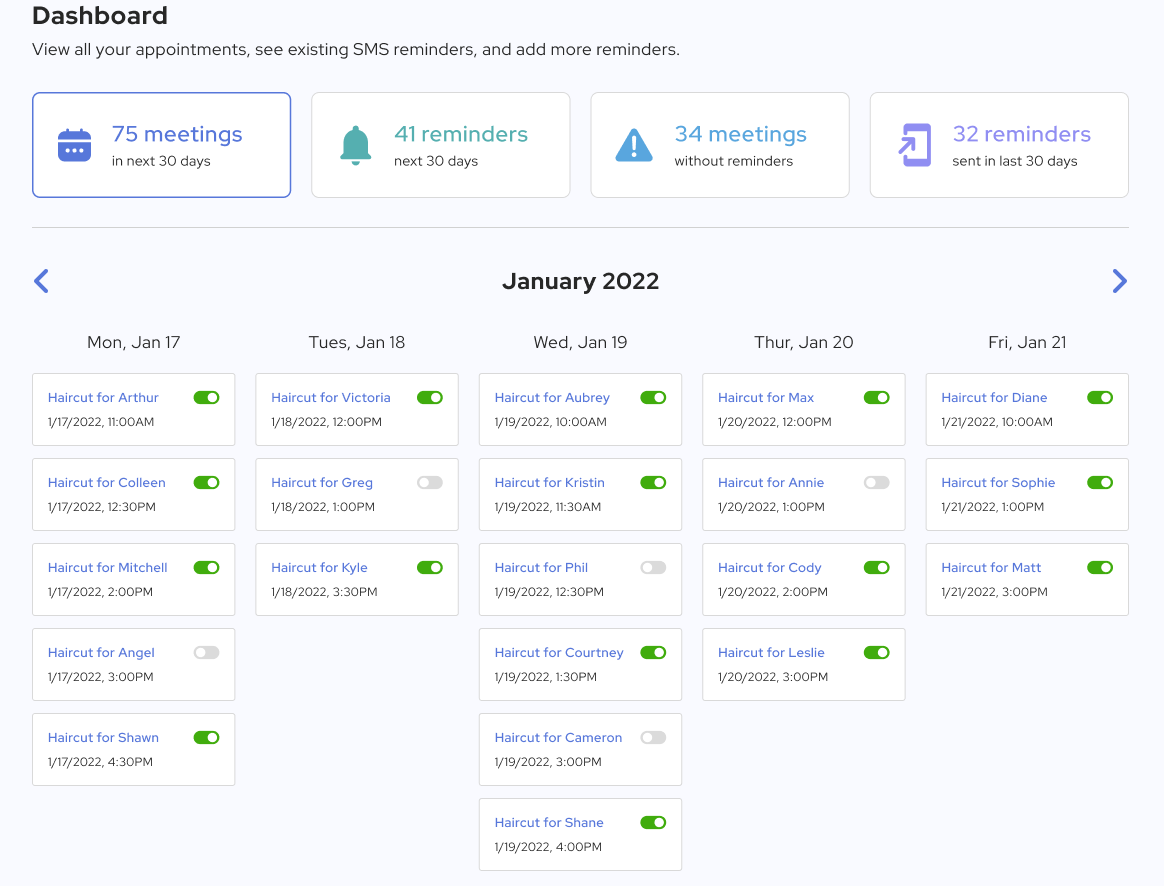The width and height of the screenshot is (1164, 886).
Task: Toggle reminder for Haircut for Kristin
Action: tap(653, 482)
